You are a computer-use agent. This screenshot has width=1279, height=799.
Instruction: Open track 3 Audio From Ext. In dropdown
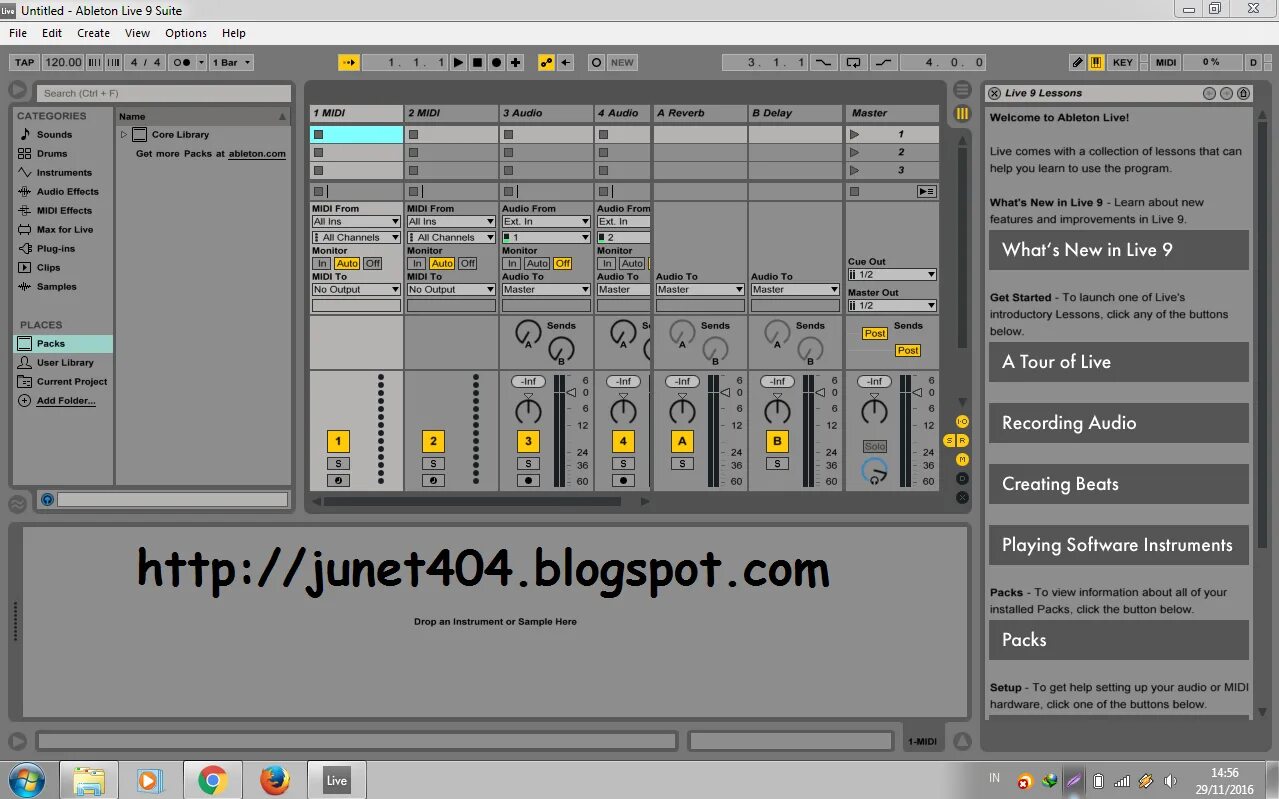click(x=546, y=222)
